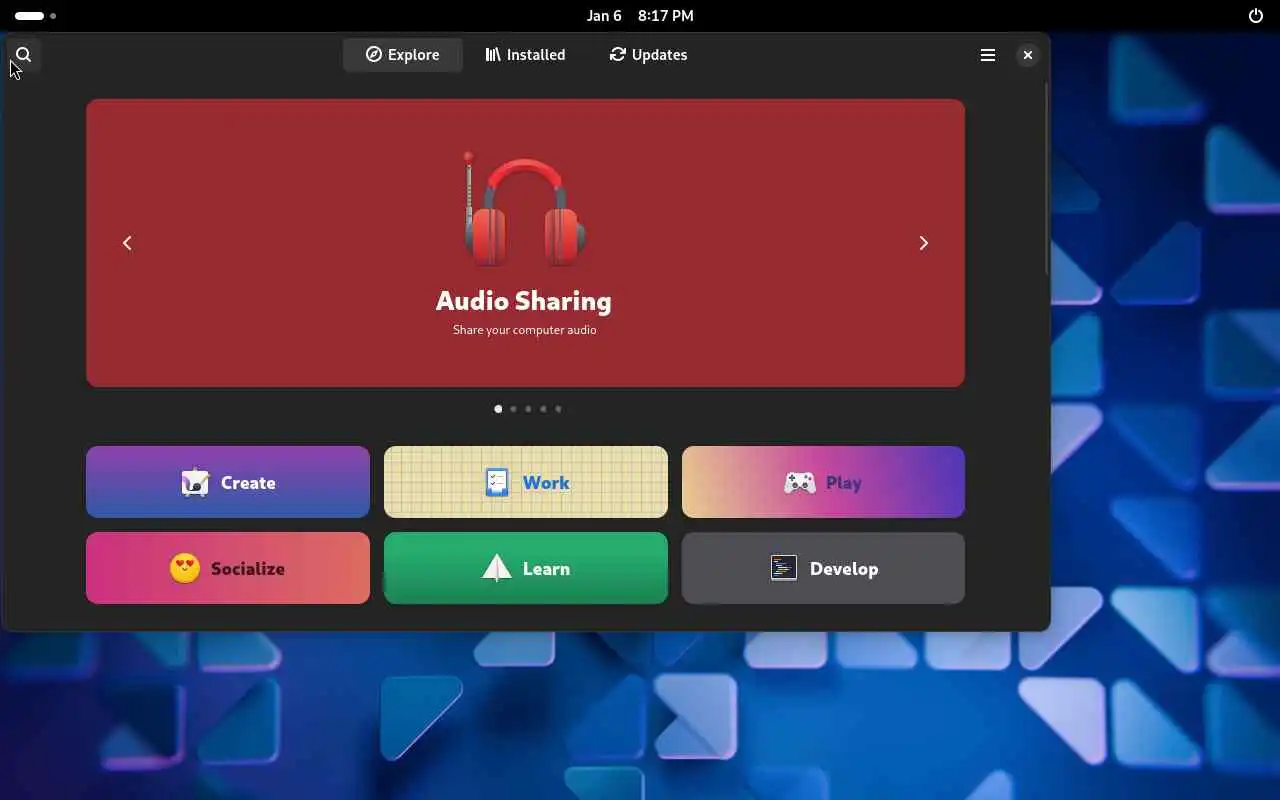Click the game controller icon on Play

[x=799, y=483]
